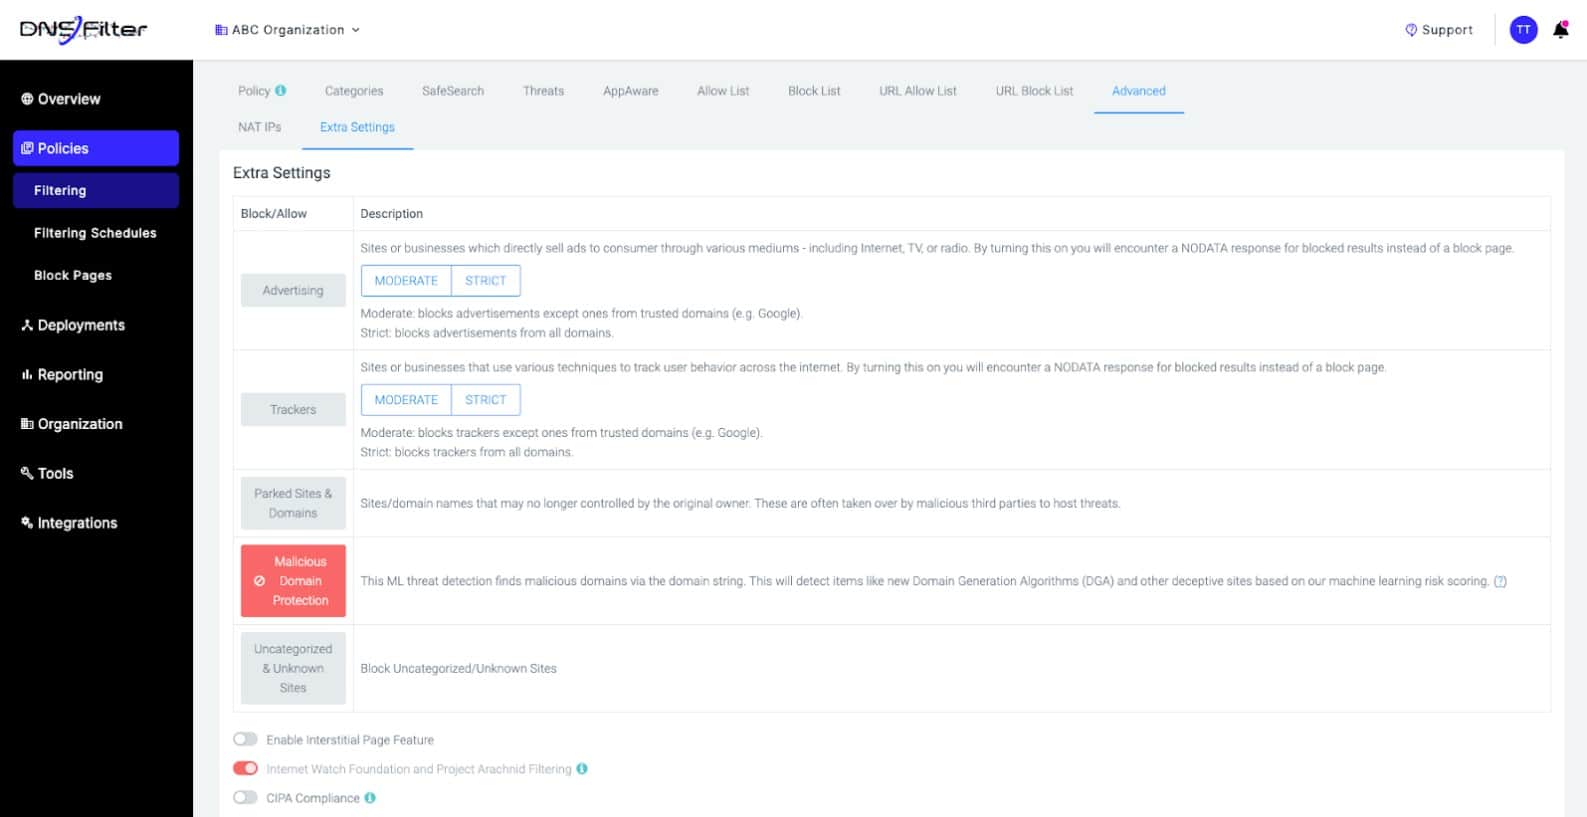The height and width of the screenshot is (817, 1587).
Task: Click the building icon beside ABC Organization
Action: [221, 30]
